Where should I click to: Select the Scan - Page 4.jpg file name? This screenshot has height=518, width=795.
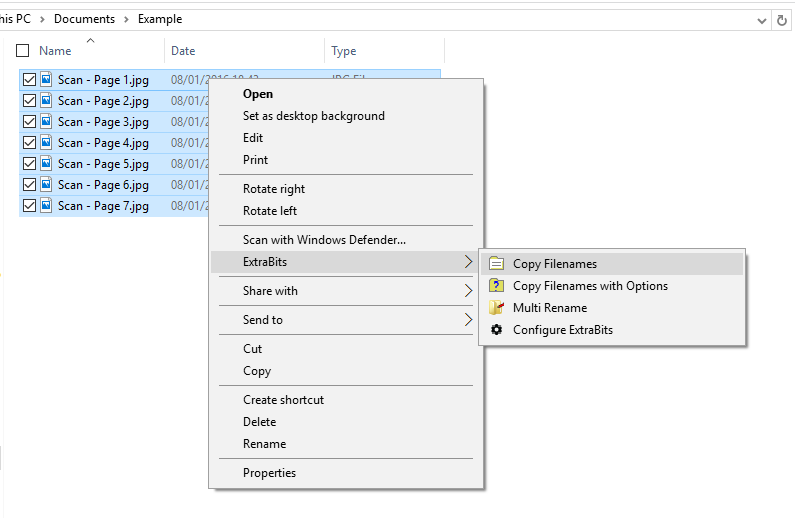pyautogui.click(x=103, y=143)
